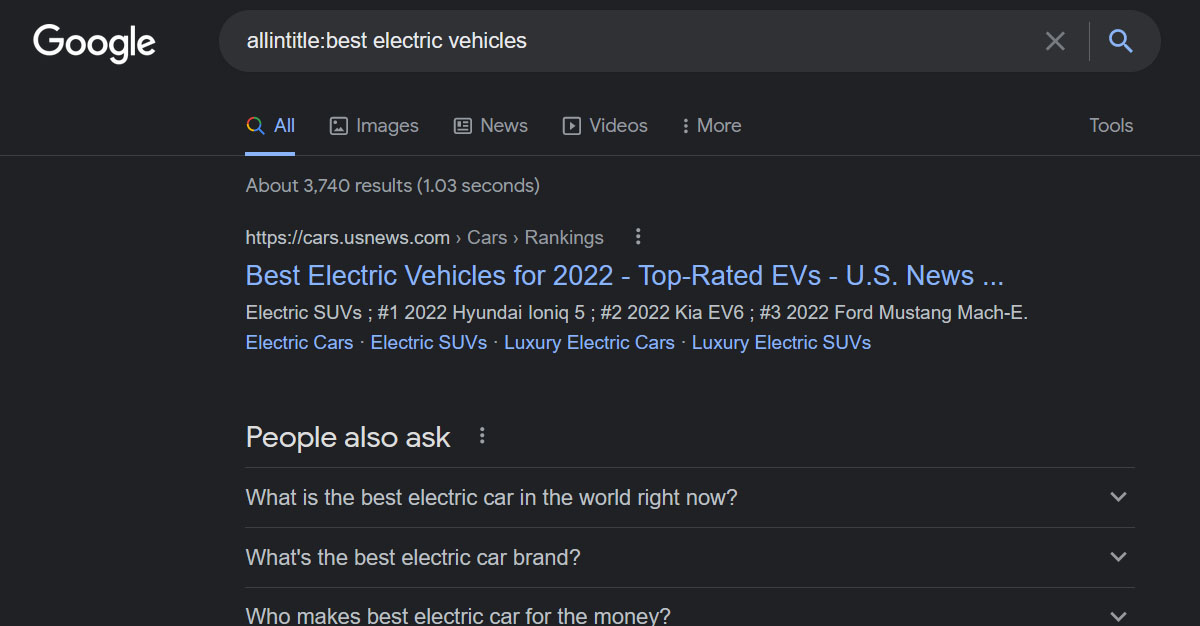Open the three-dot menu beside the usnews.com URL

click(x=638, y=237)
